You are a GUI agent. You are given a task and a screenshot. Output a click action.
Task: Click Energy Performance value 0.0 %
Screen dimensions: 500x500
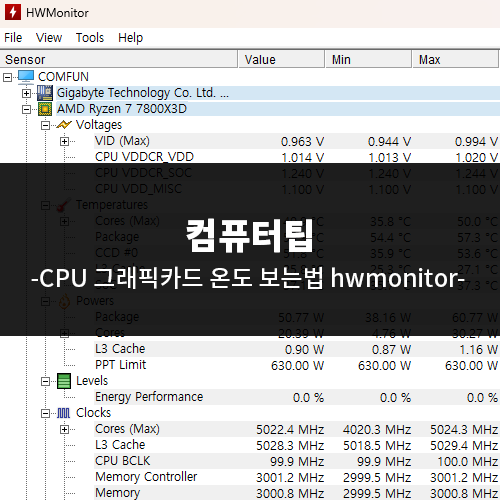(x=308, y=398)
